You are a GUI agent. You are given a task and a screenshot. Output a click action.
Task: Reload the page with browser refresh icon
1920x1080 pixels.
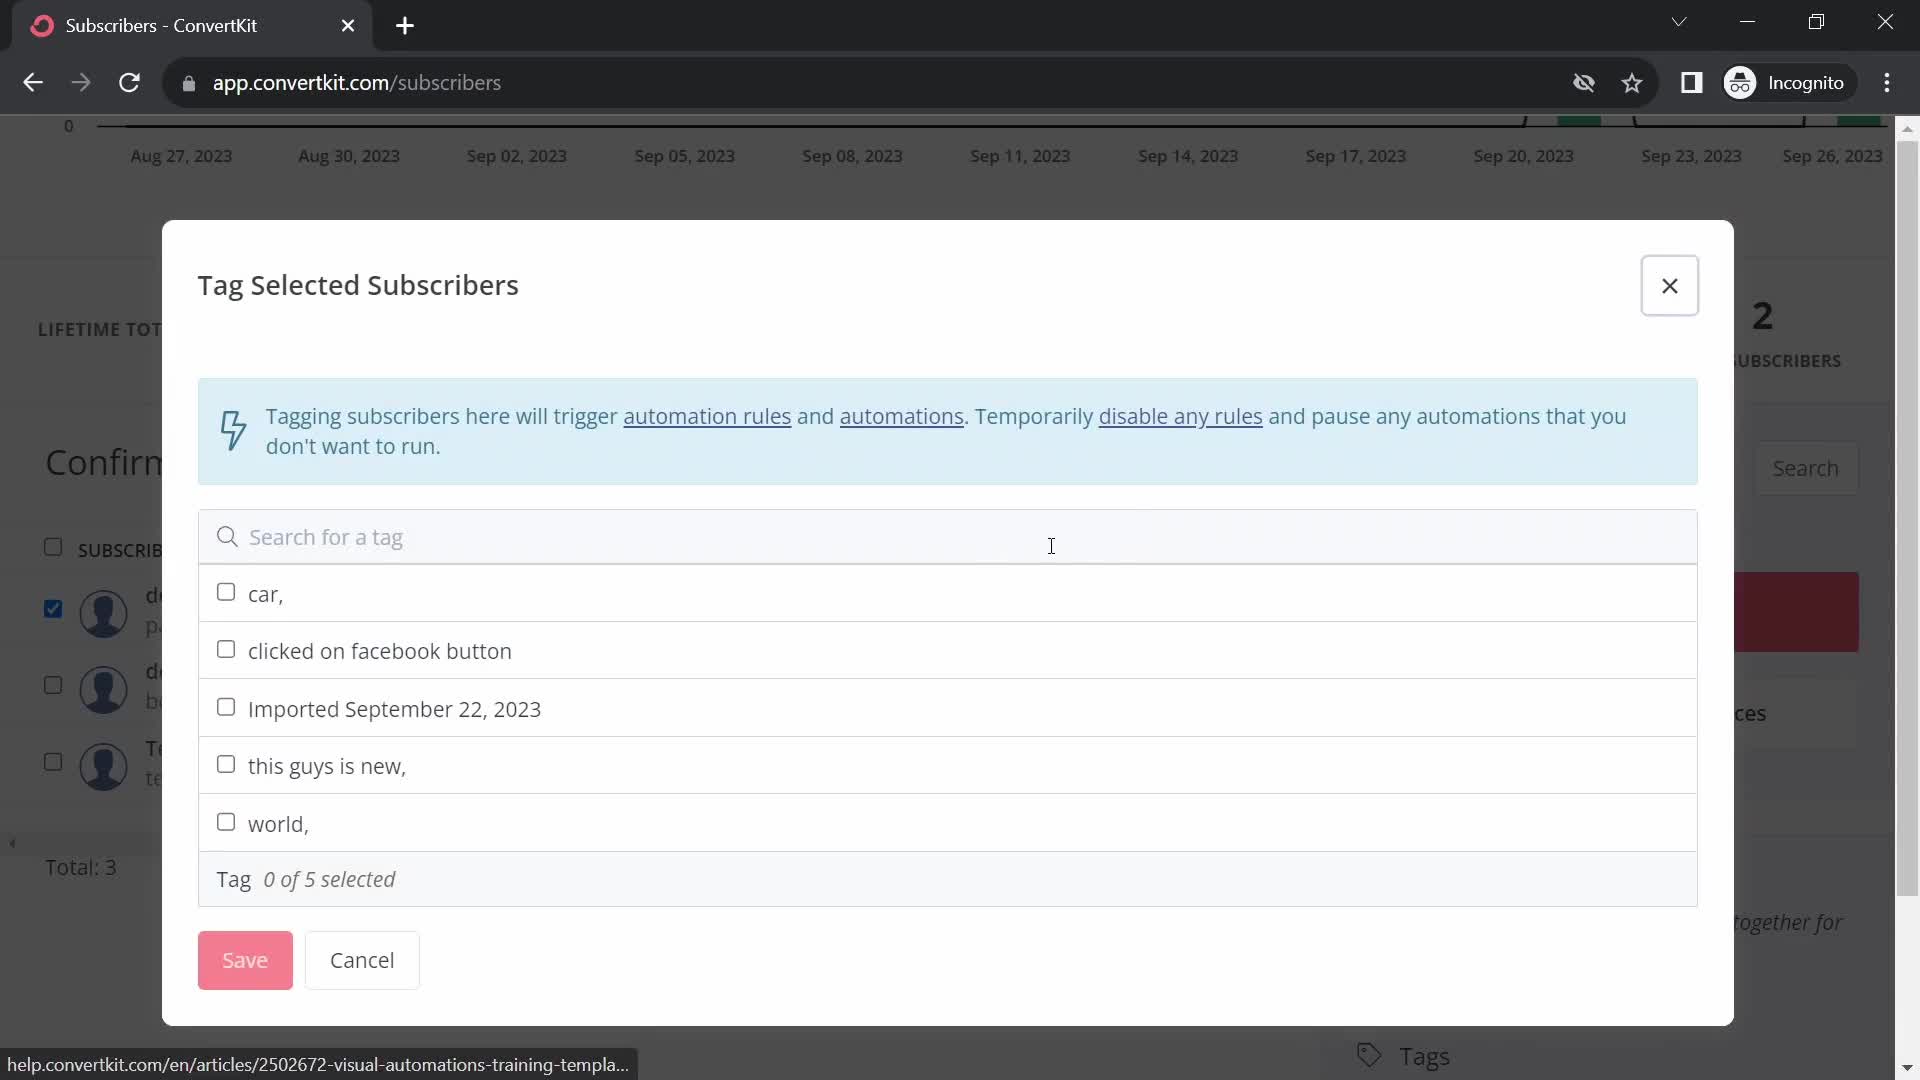[x=129, y=83]
